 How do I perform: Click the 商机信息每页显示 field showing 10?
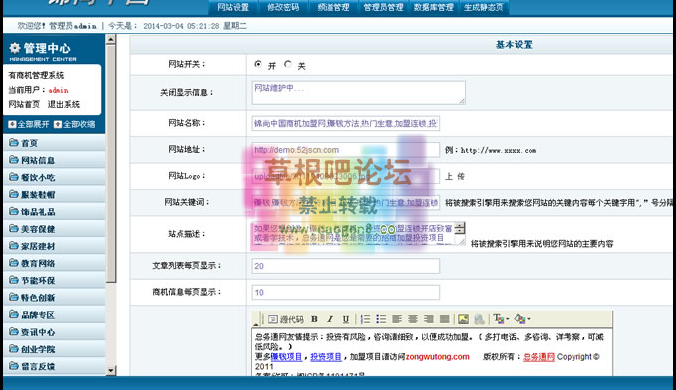[x=345, y=292]
